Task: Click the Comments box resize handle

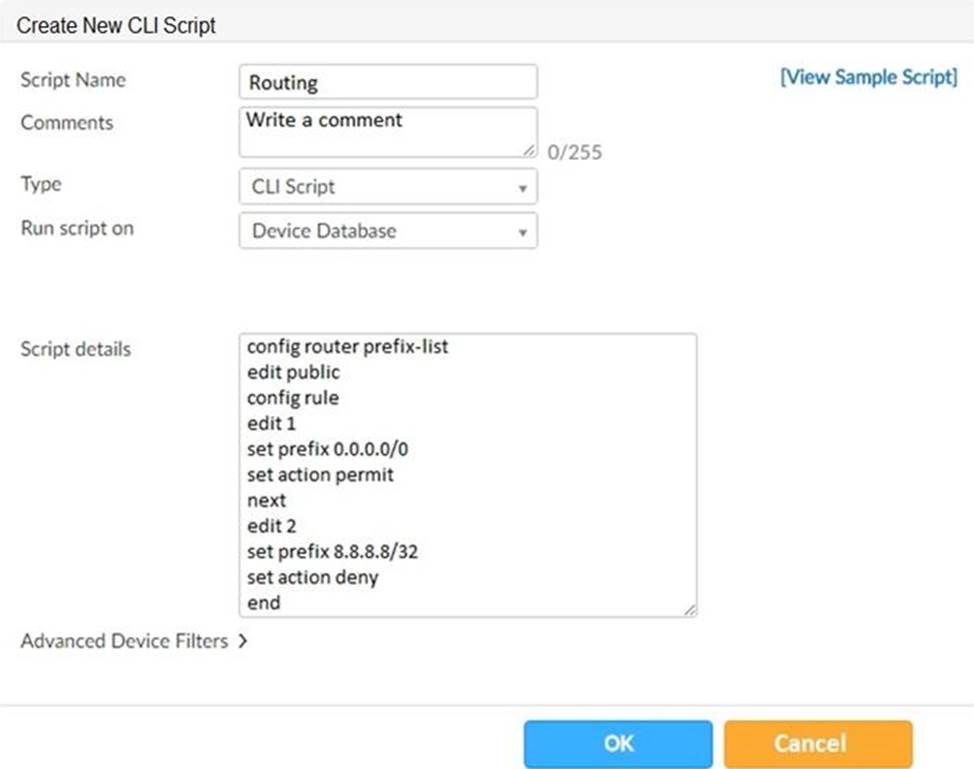Action: click(529, 150)
